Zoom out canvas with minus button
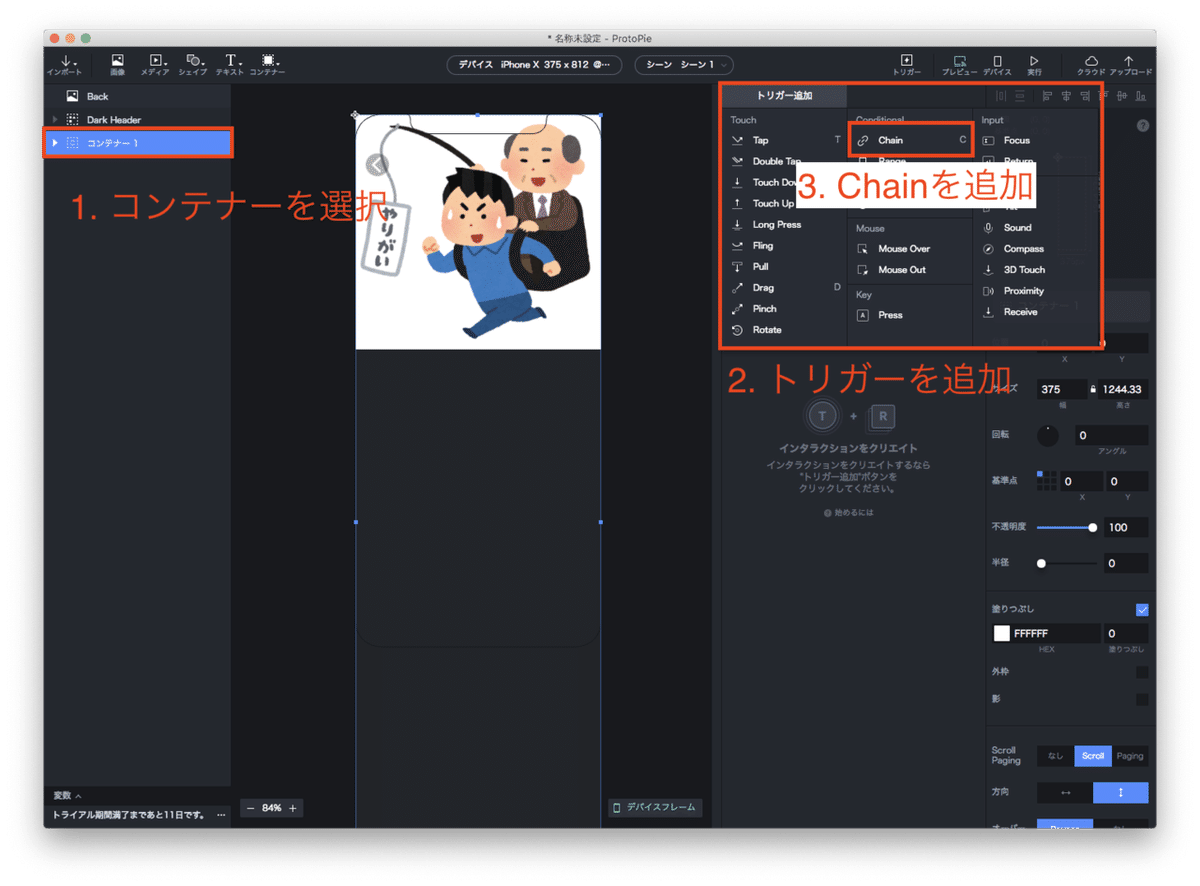This screenshot has height=886, width=1200. click(x=251, y=808)
